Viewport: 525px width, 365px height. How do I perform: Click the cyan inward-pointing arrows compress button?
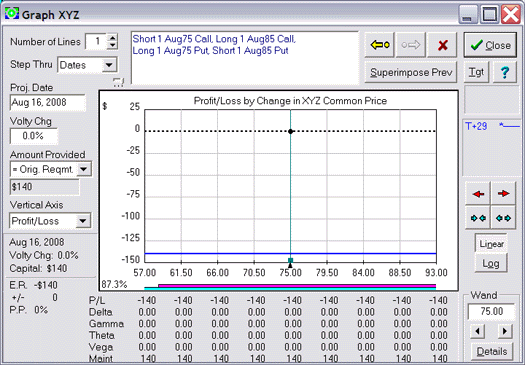coord(478,218)
